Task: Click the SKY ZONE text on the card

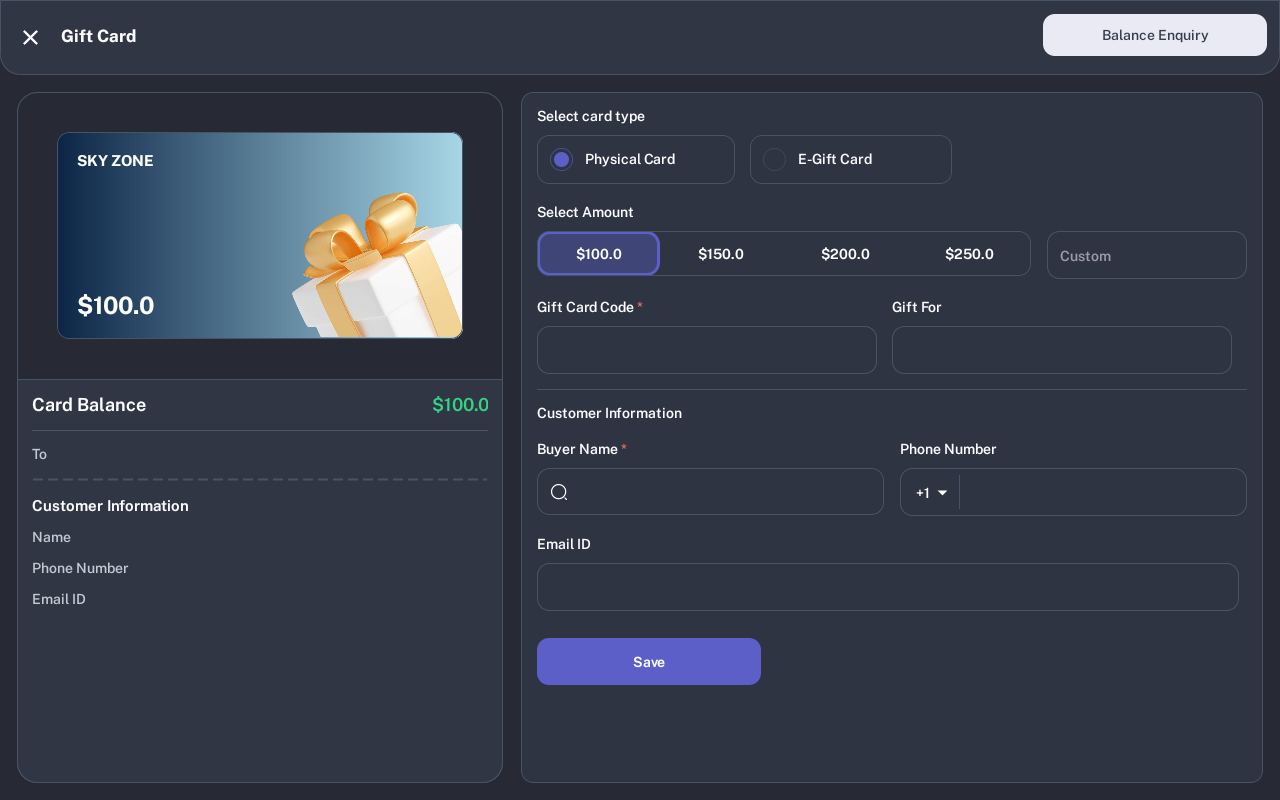Action: pos(115,161)
